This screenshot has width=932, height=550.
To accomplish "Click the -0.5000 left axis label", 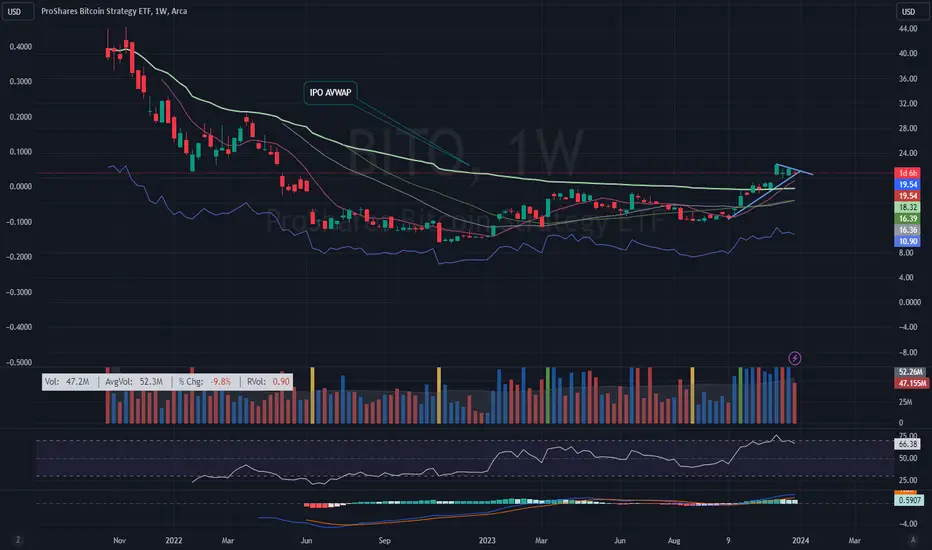I will tap(19, 362).
